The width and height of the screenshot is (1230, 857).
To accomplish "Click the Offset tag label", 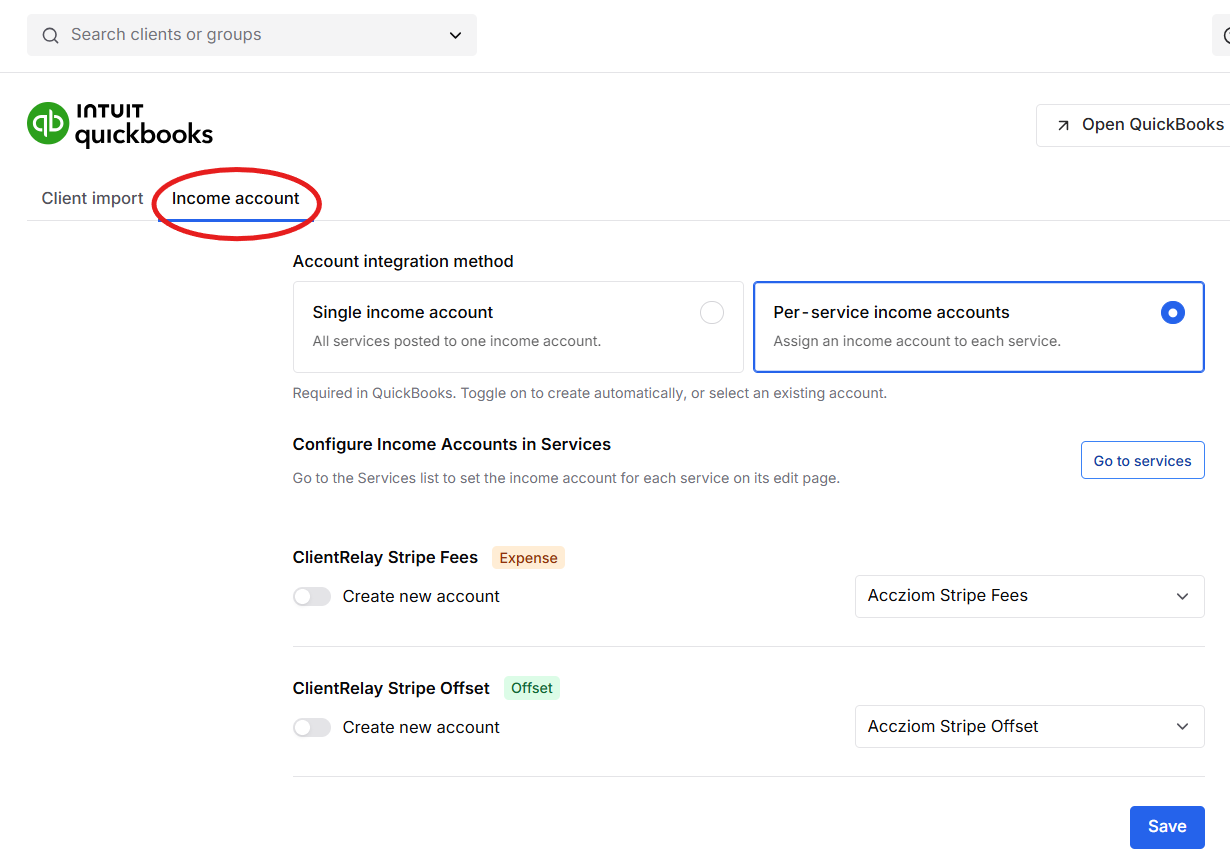I will click(x=532, y=688).
